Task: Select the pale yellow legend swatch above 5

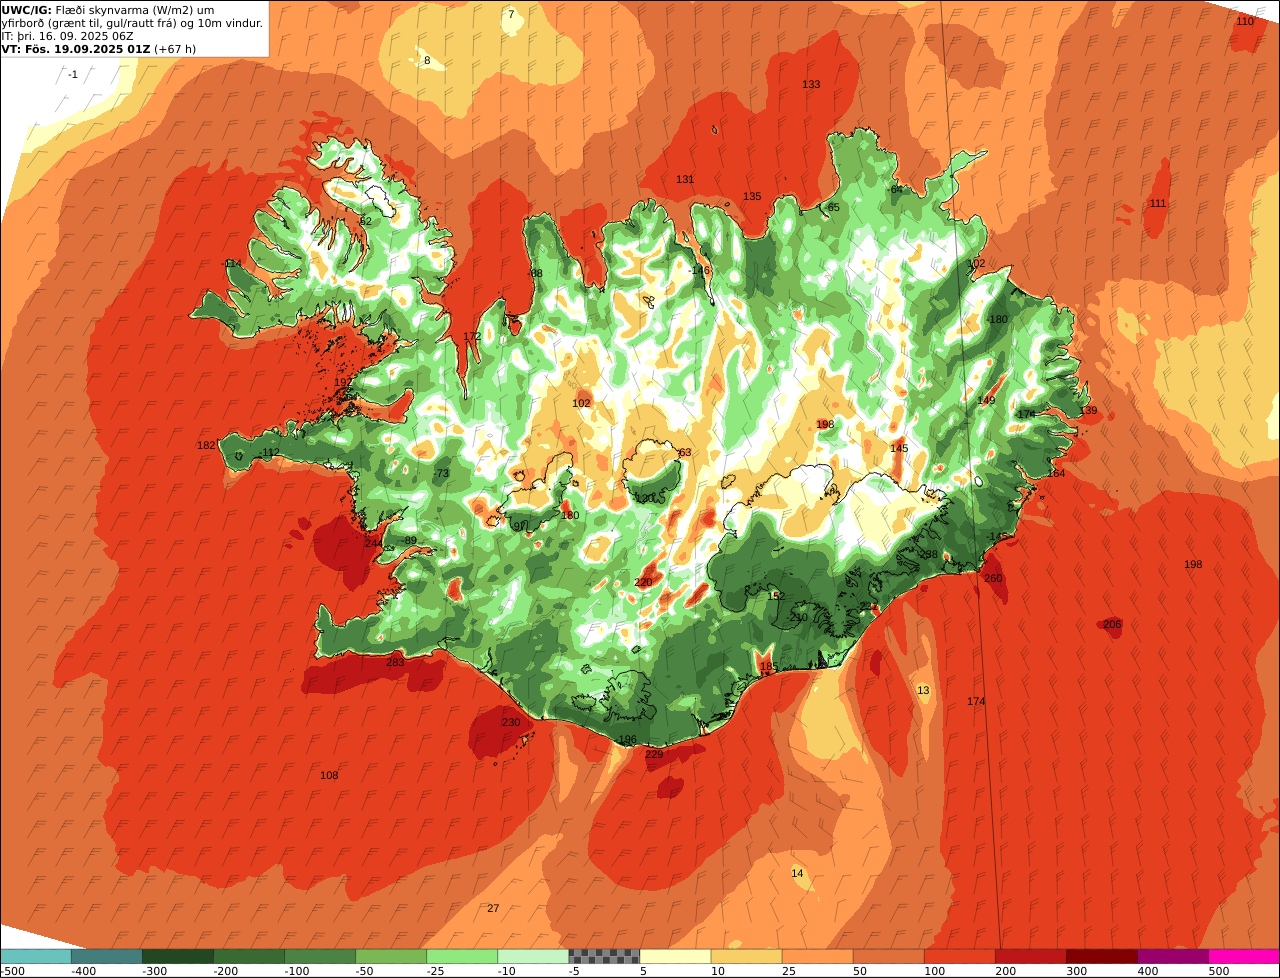Action: coord(675,956)
